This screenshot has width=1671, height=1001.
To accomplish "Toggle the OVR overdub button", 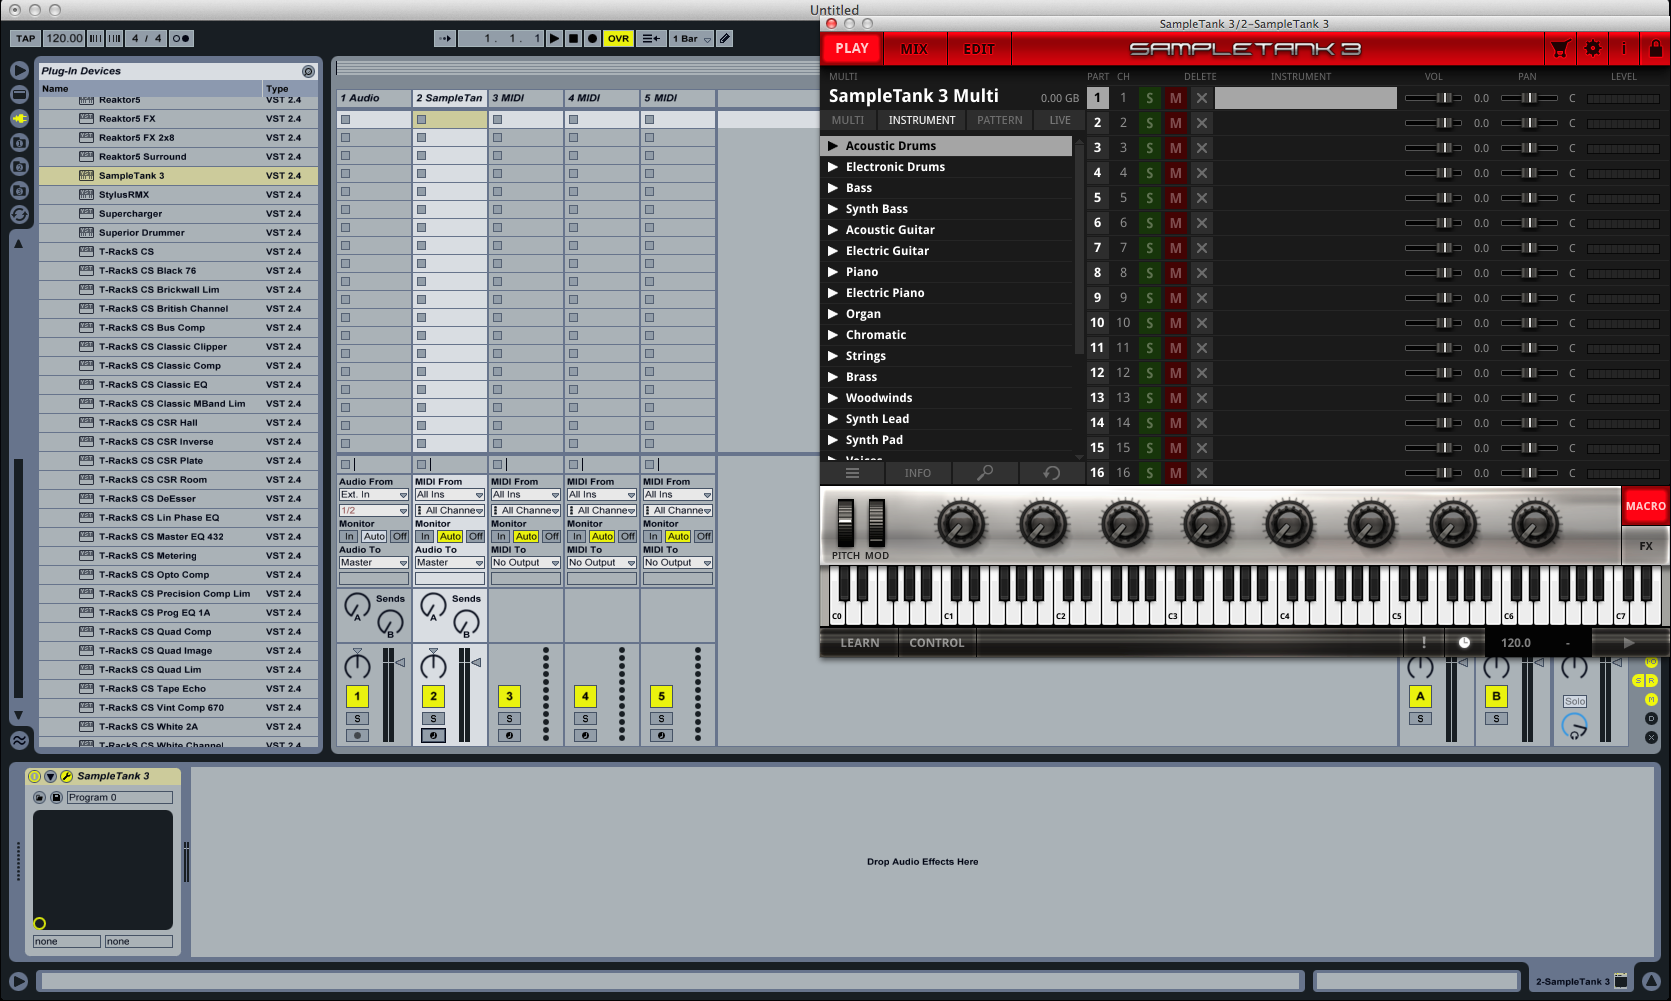I will click(618, 38).
